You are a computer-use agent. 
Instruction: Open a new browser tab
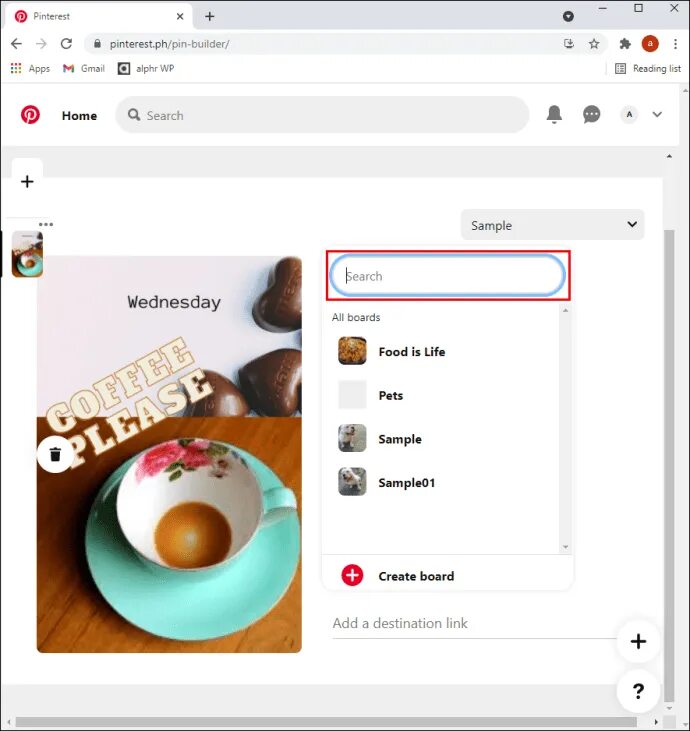point(210,16)
